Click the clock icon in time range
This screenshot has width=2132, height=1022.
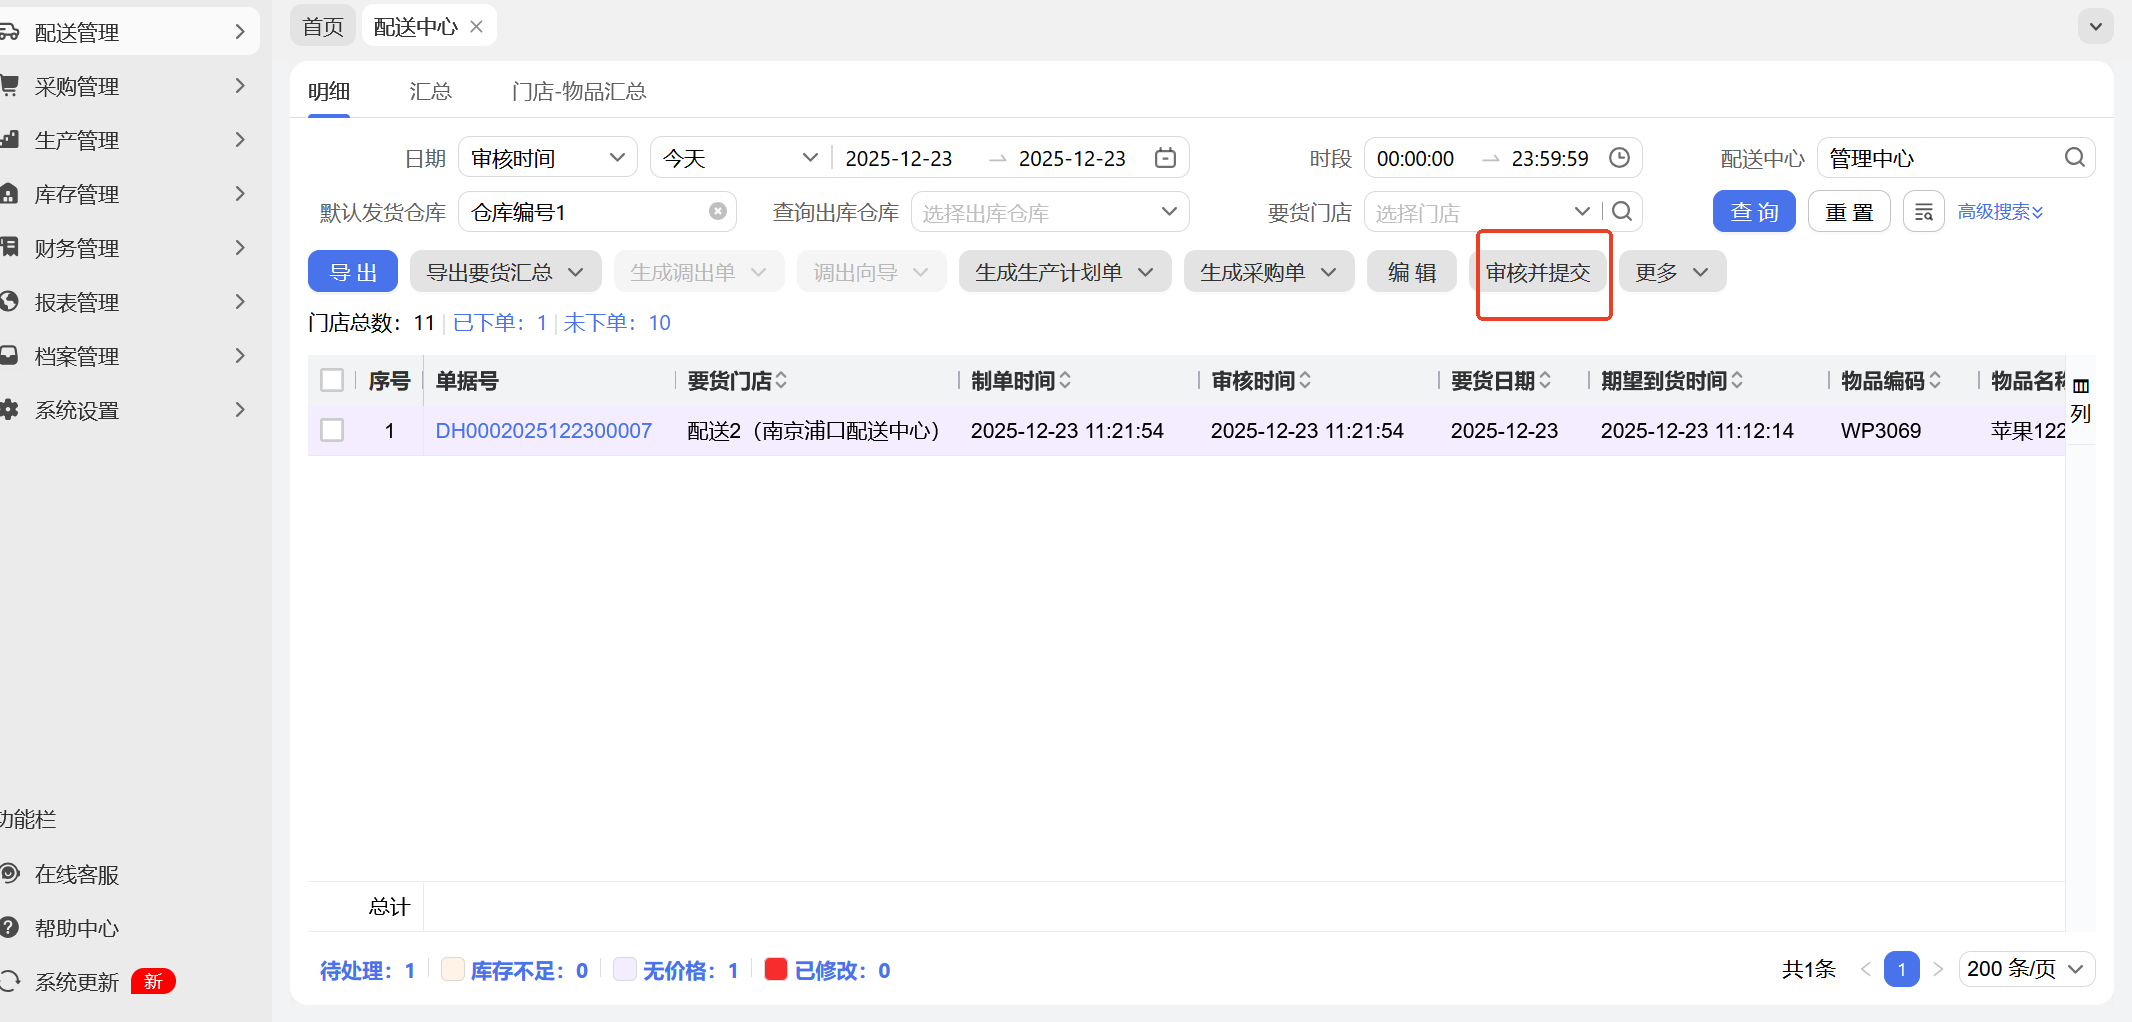1619,158
